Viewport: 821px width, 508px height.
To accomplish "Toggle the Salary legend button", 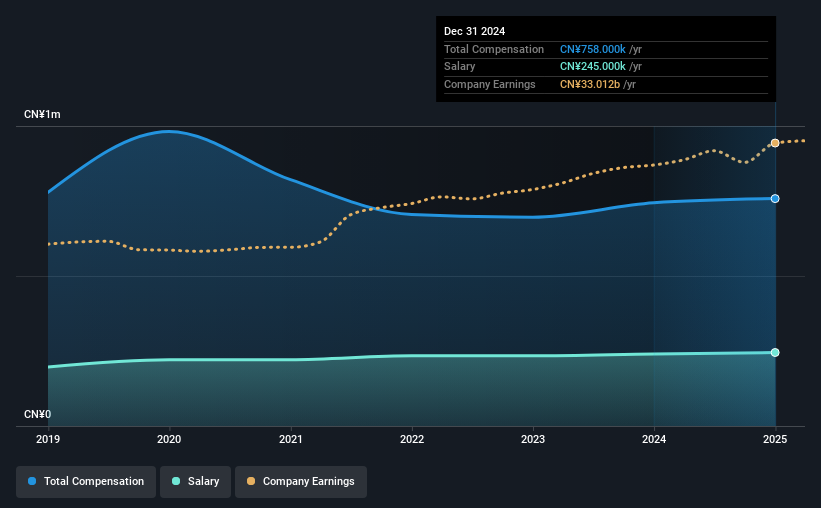I will pos(195,482).
